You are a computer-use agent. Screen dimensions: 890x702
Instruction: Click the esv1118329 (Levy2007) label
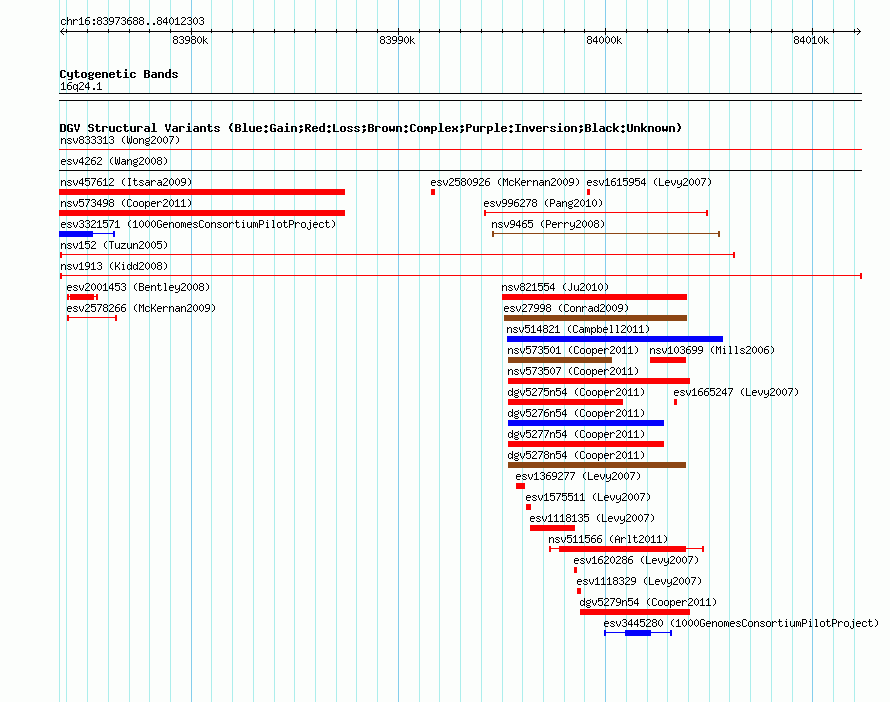pyautogui.click(x=639, y=581)
